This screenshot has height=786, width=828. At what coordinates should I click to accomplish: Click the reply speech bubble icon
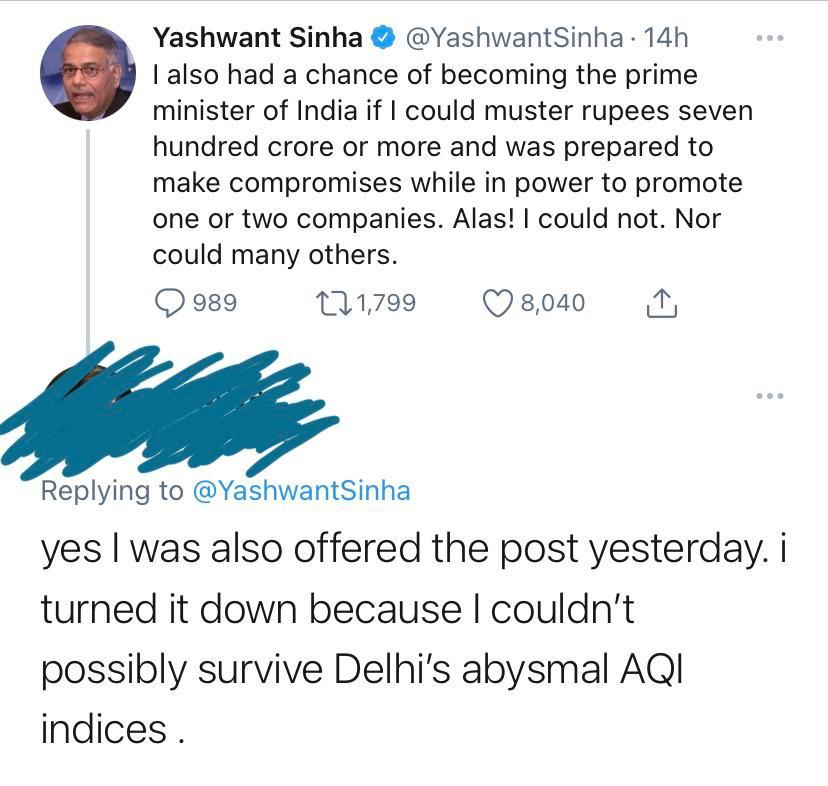(x=171, y=302)
